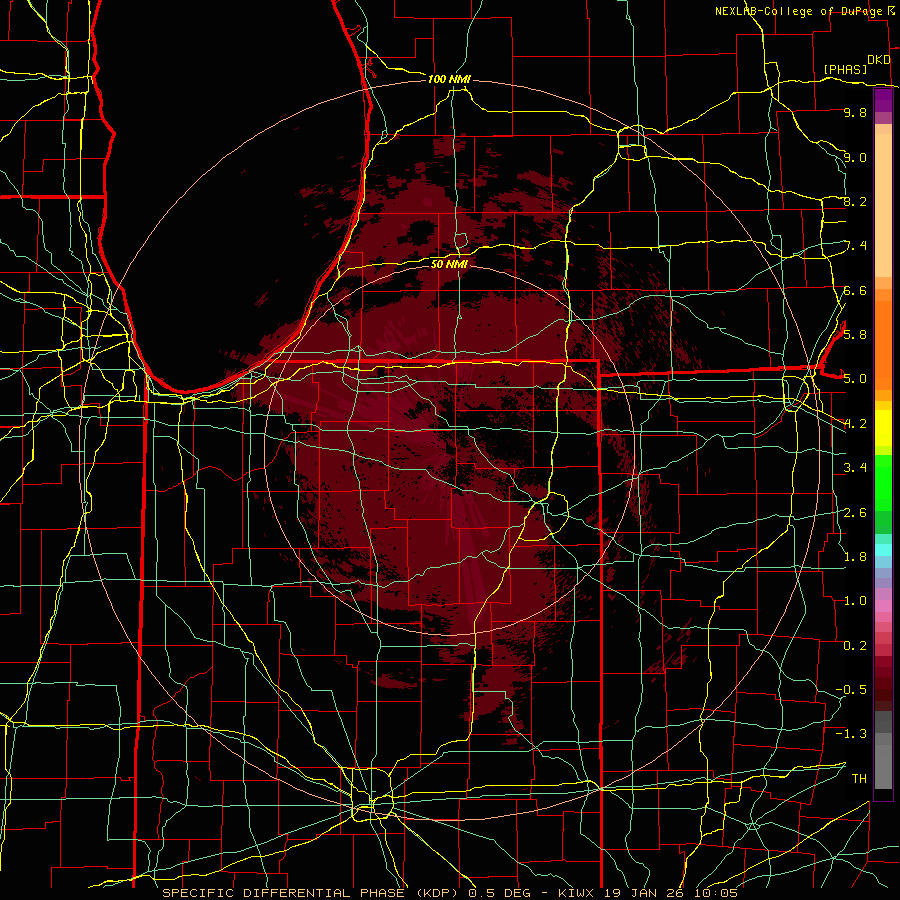Click the -0.5 value on the color scale
This screenshot has width=900, height=900.
point(851,689)
